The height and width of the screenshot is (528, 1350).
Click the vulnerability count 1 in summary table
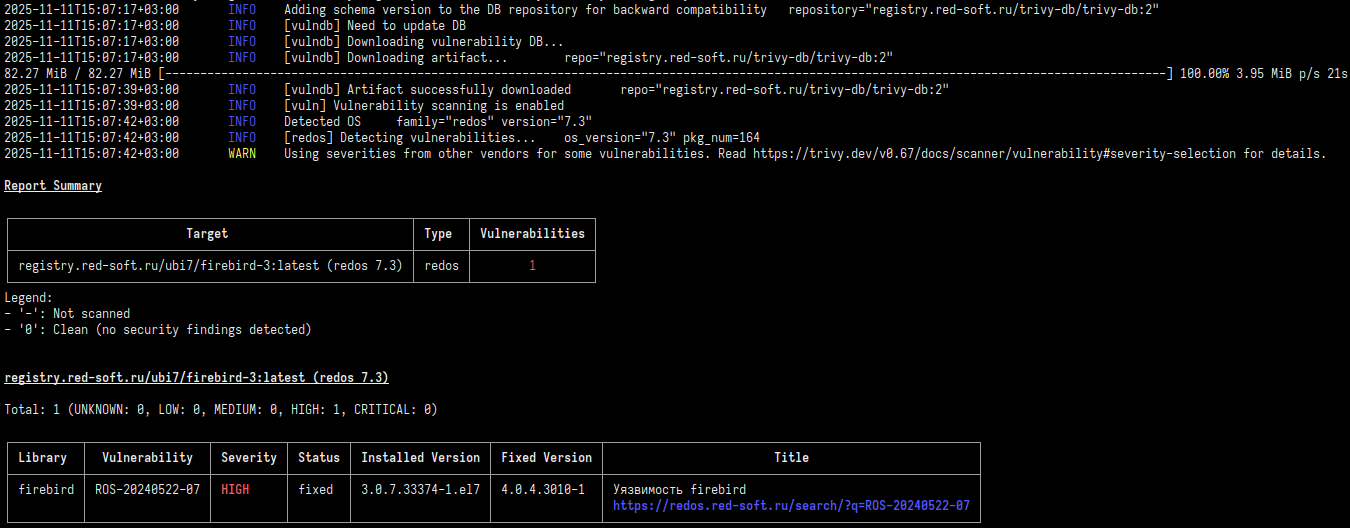532,266
